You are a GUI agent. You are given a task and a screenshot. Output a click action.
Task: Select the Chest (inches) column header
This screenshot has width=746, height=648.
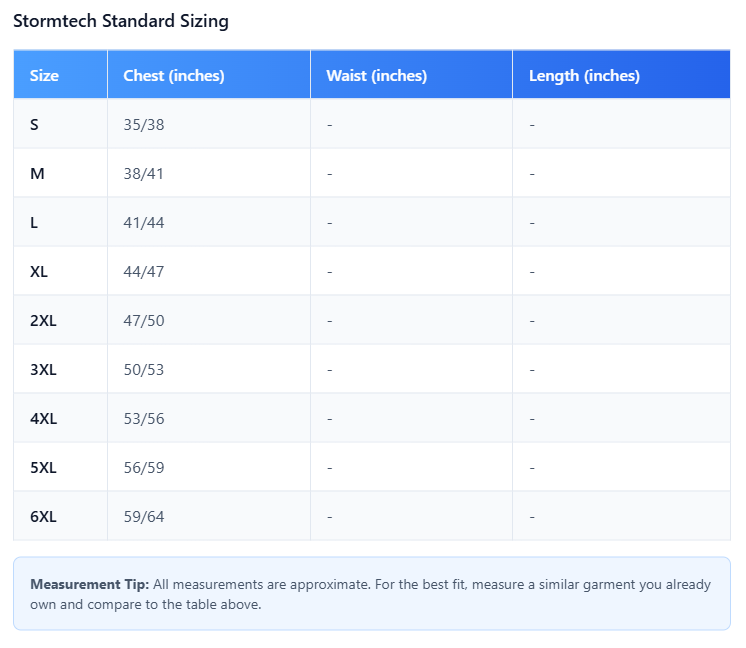click(209, 75)
